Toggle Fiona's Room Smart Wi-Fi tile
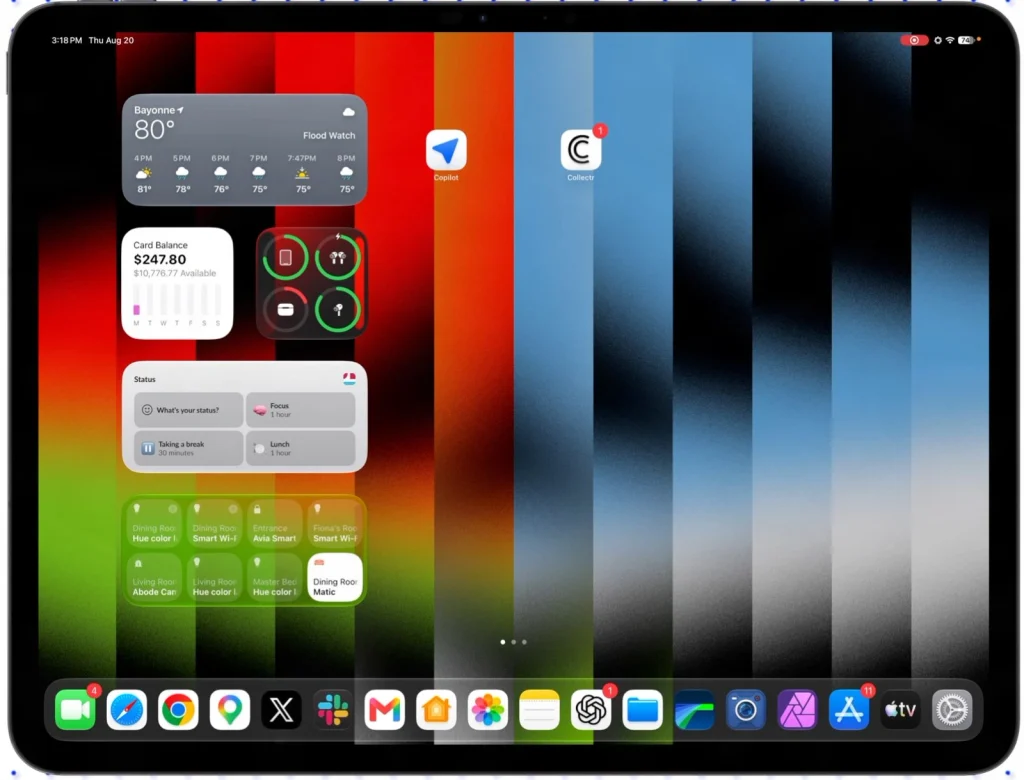Image resolution: width=1024 pixels, height=780 pixels. pos(335,523)
